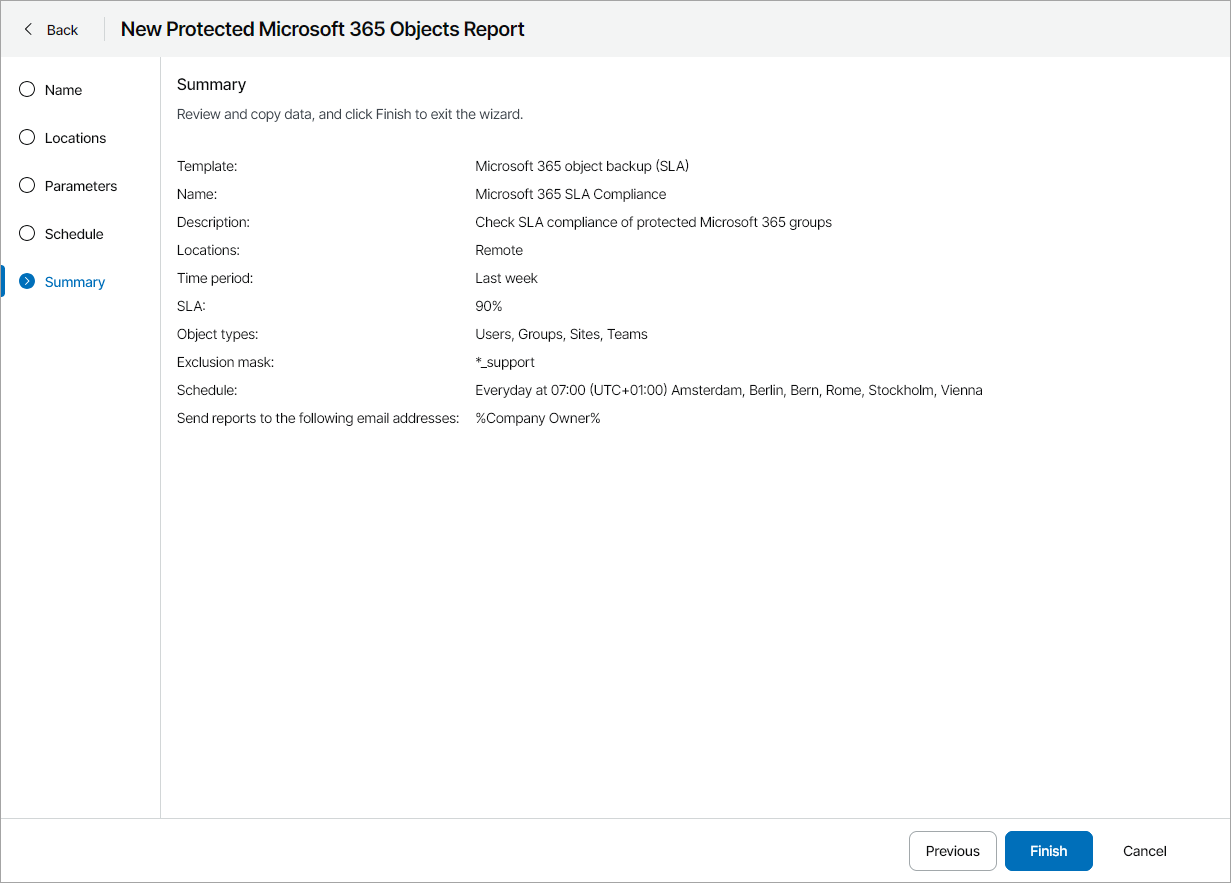
Task: Click the template value 'Microsoft 365 object backup (SLA)'
Action: [x=582, y=166]
